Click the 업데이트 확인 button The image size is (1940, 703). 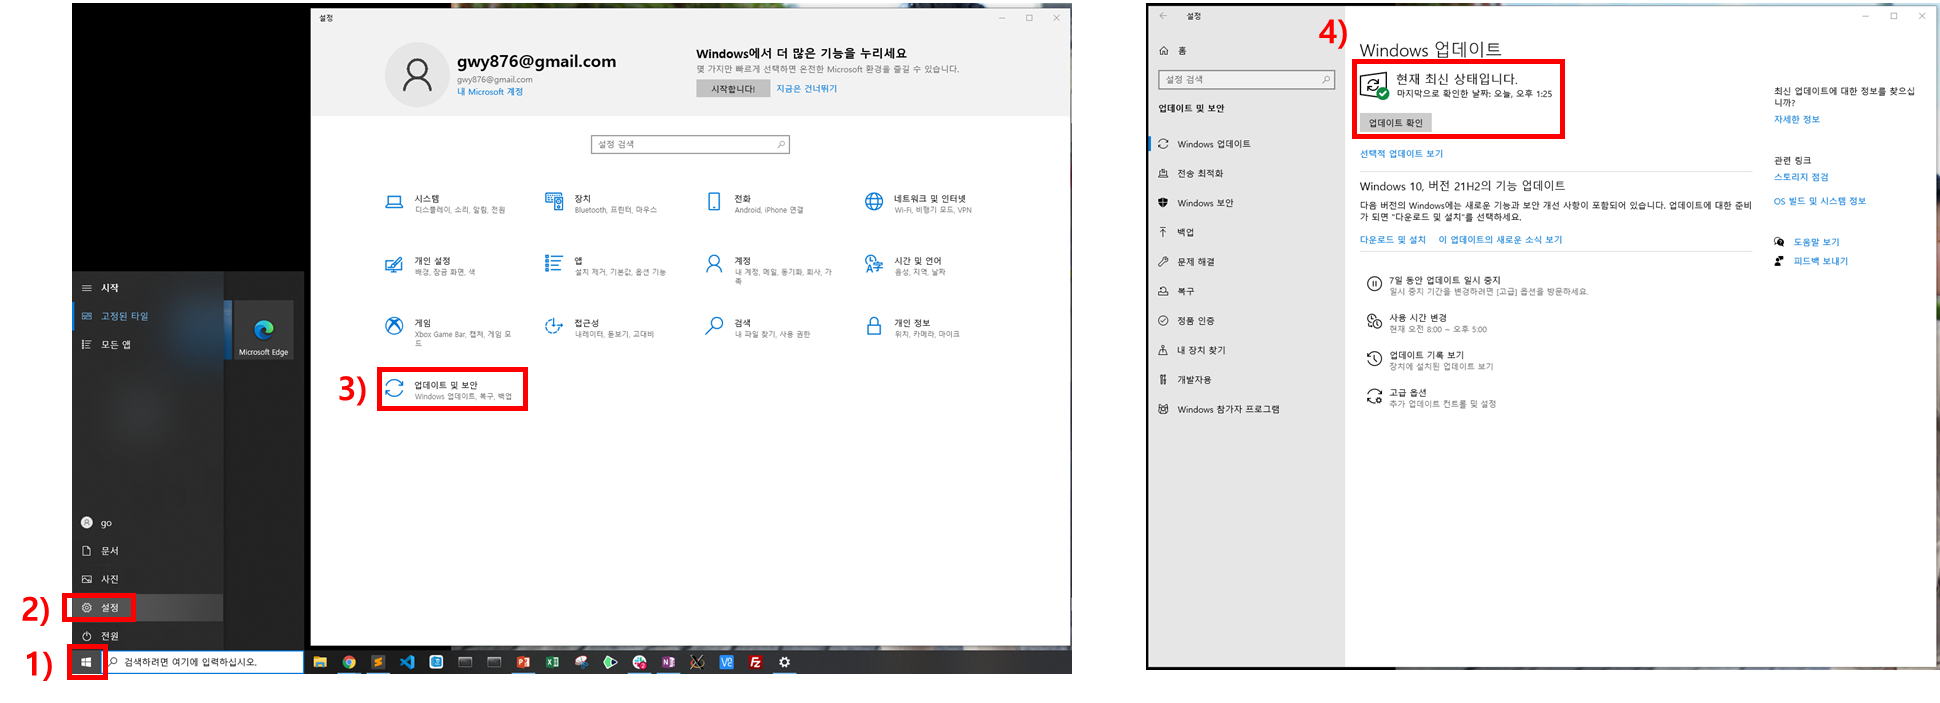coord(1395,123)
